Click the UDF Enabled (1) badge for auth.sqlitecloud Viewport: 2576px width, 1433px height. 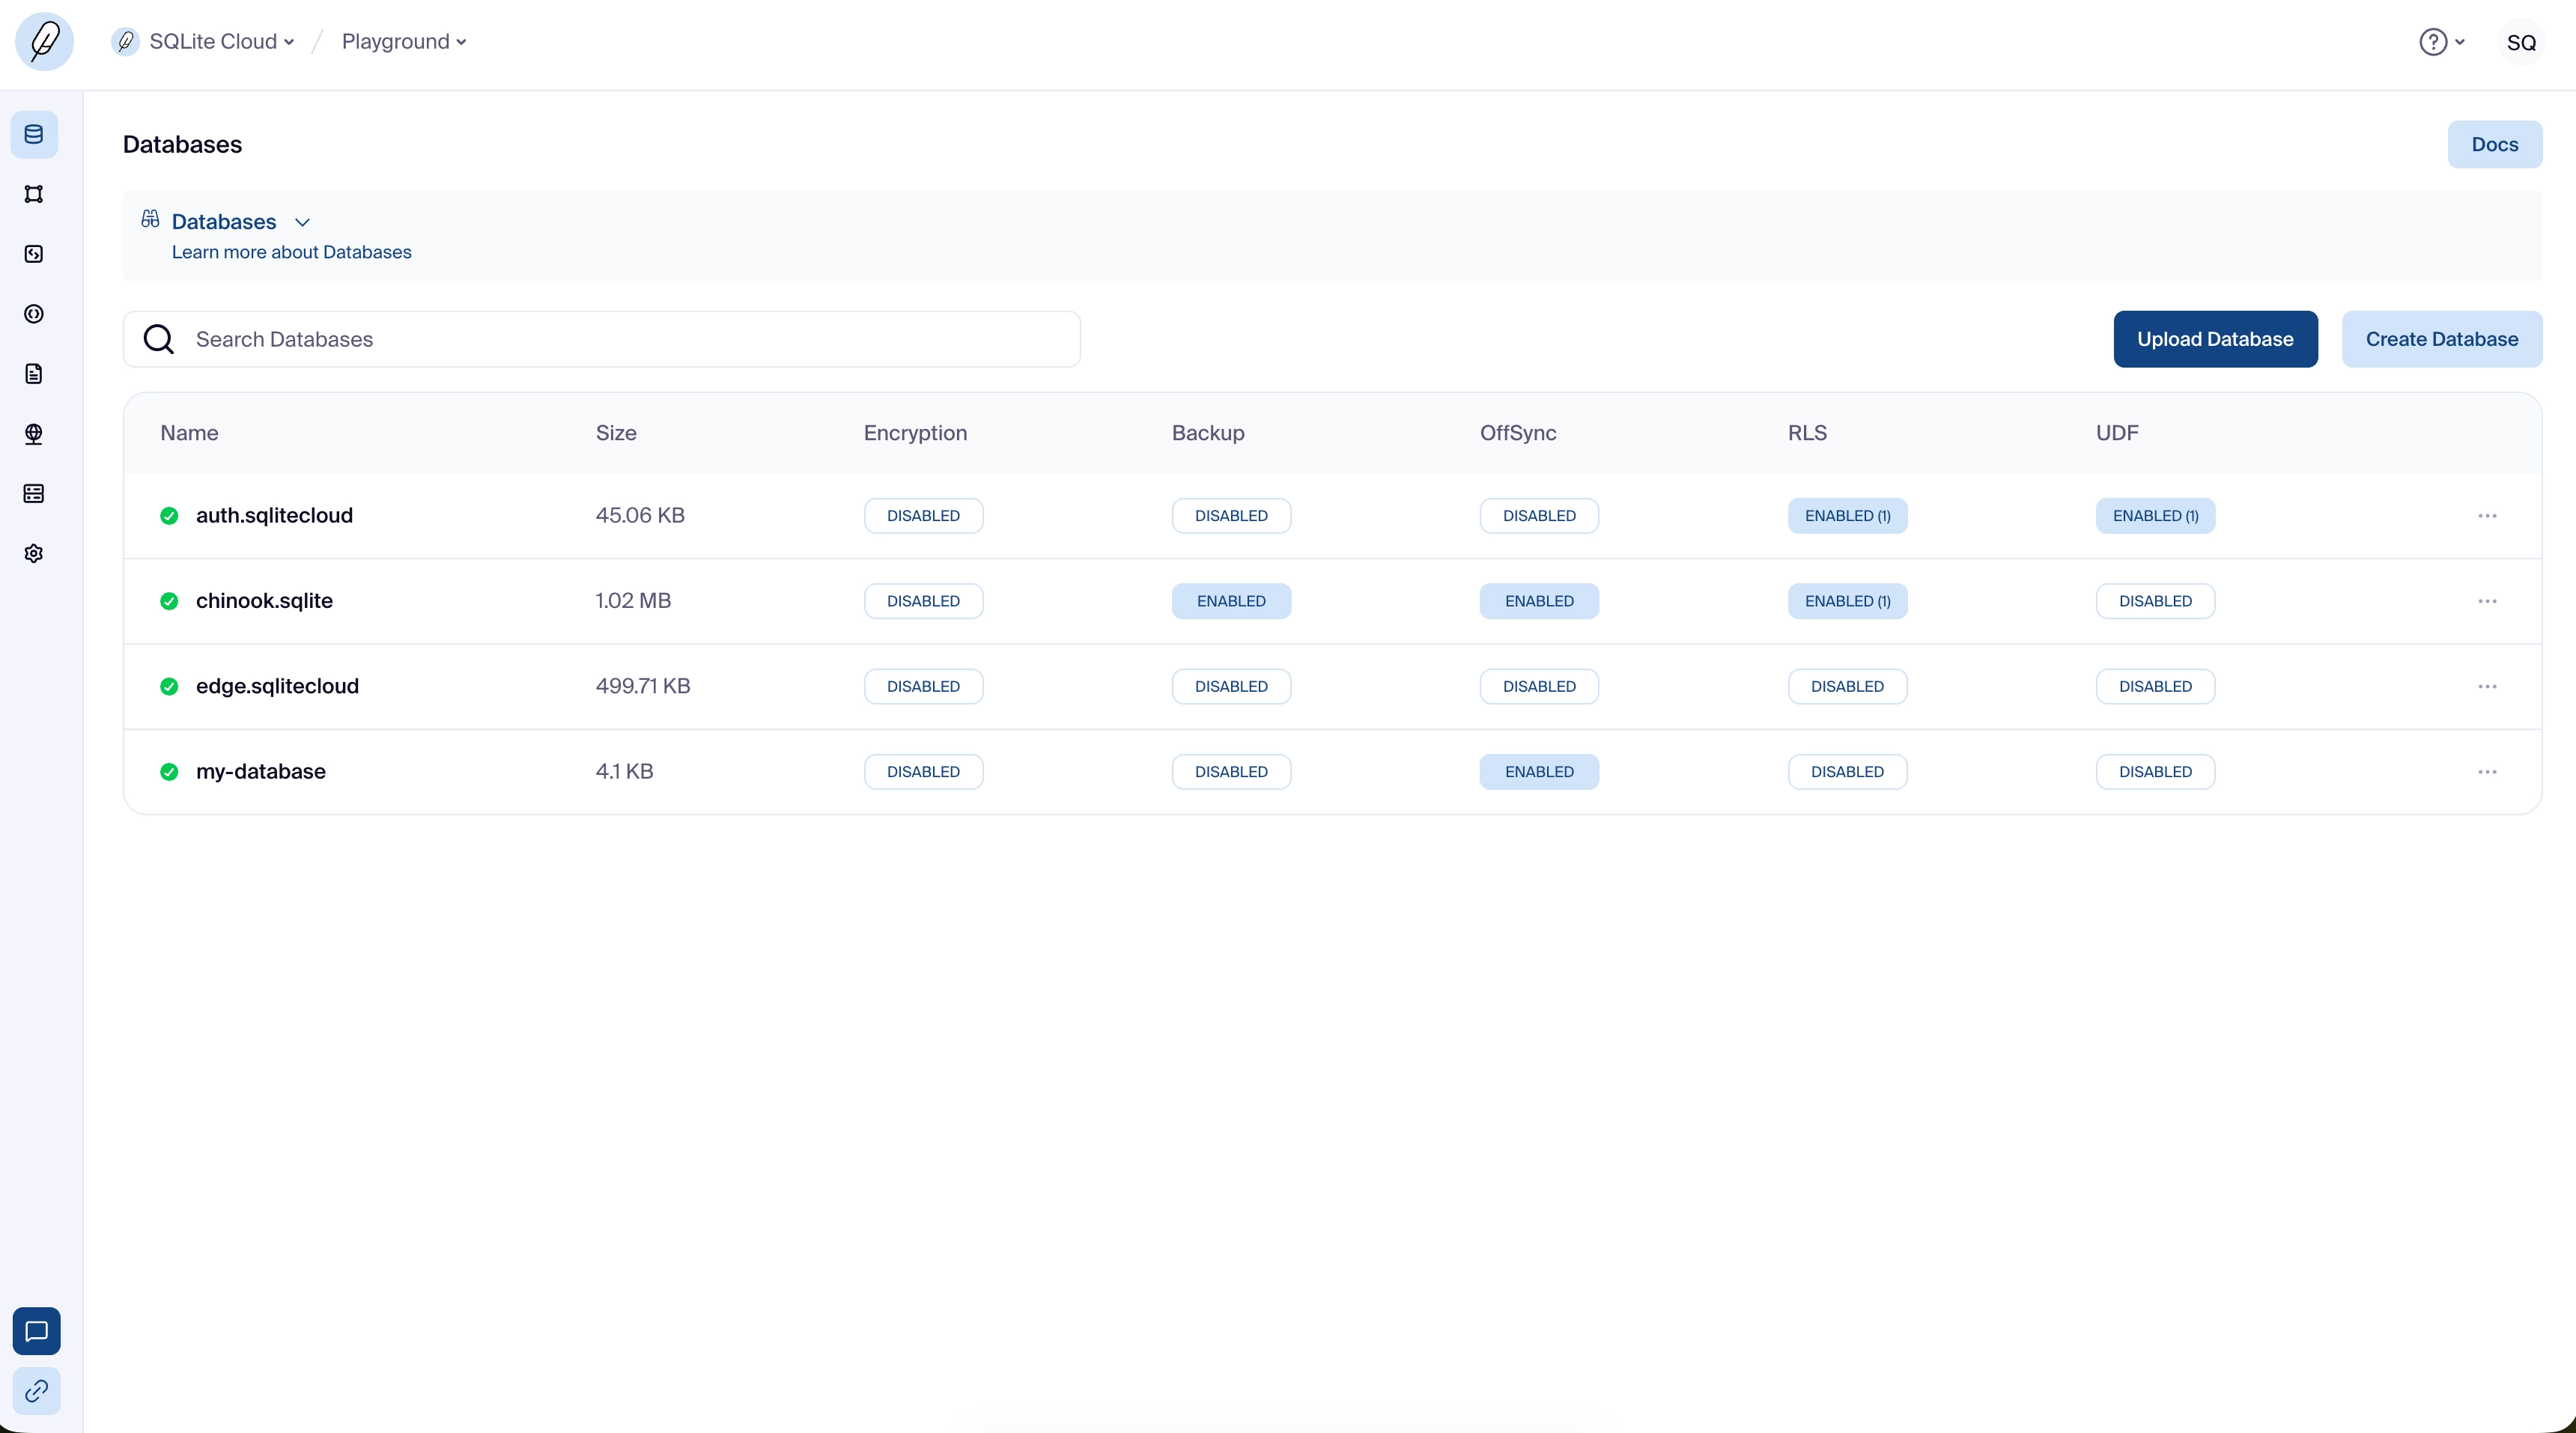pos(2155,516)
